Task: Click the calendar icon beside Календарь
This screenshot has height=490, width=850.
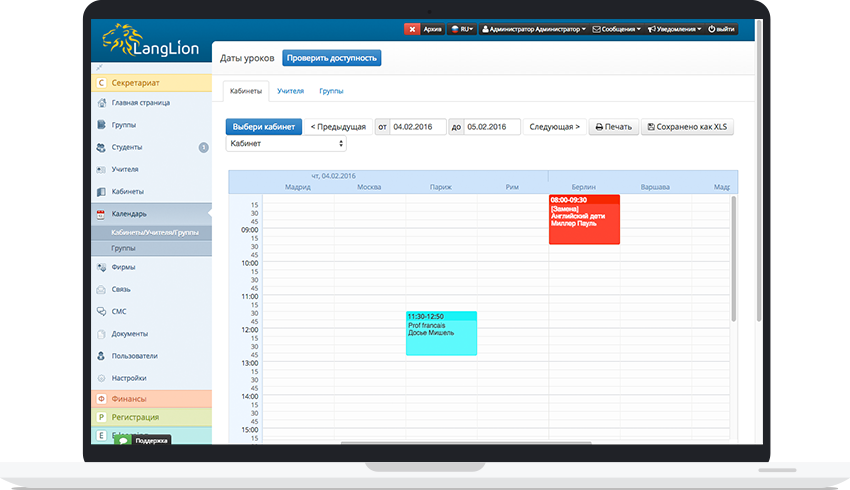Action: 101,214
